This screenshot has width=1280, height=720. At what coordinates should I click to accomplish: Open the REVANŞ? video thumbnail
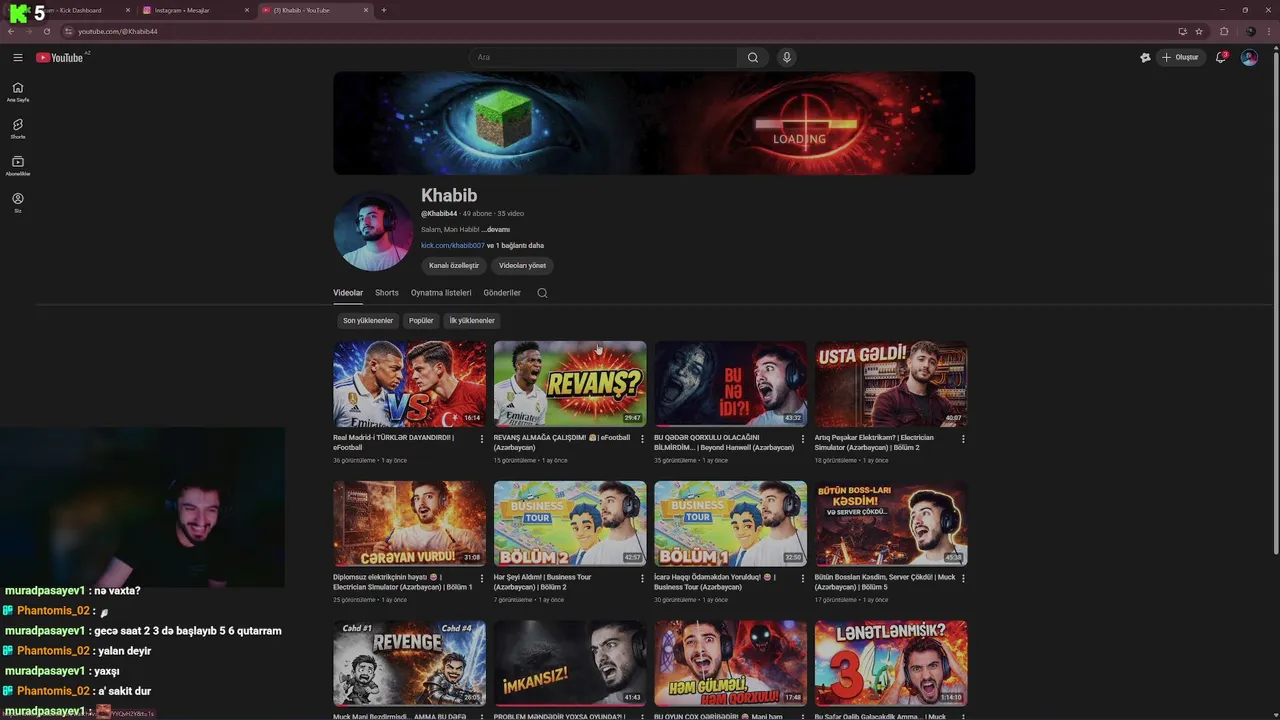(570, 384)
